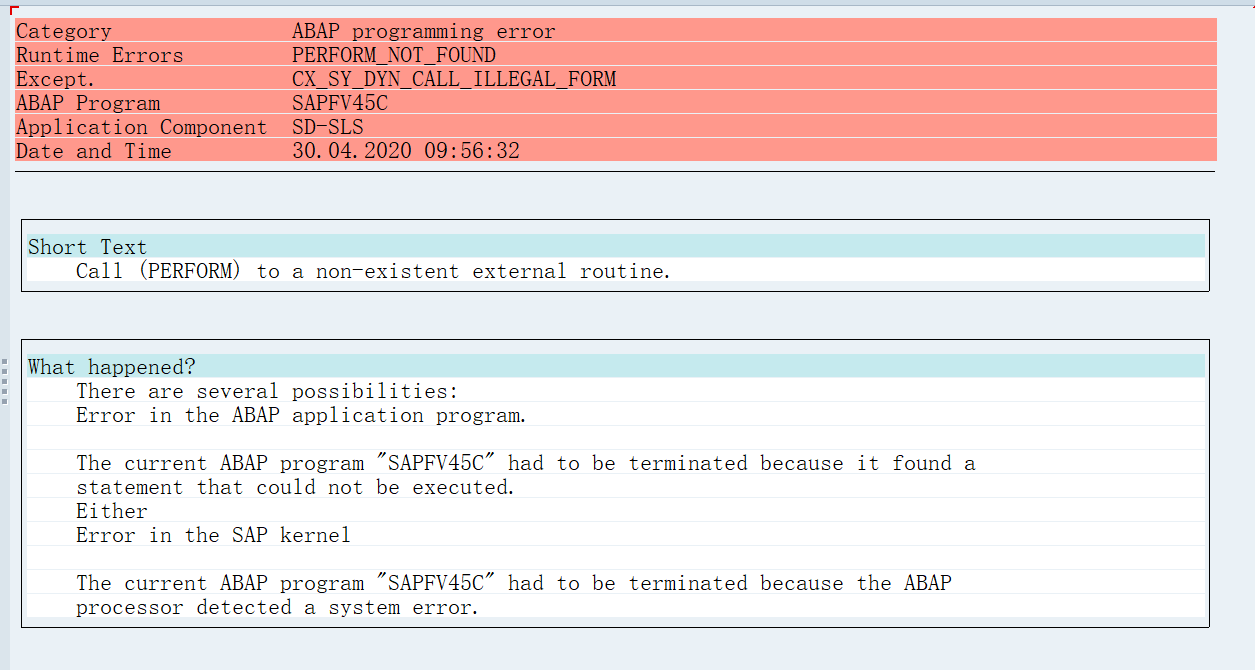Click the SD-SLS application component value

(x=328, y=127)
